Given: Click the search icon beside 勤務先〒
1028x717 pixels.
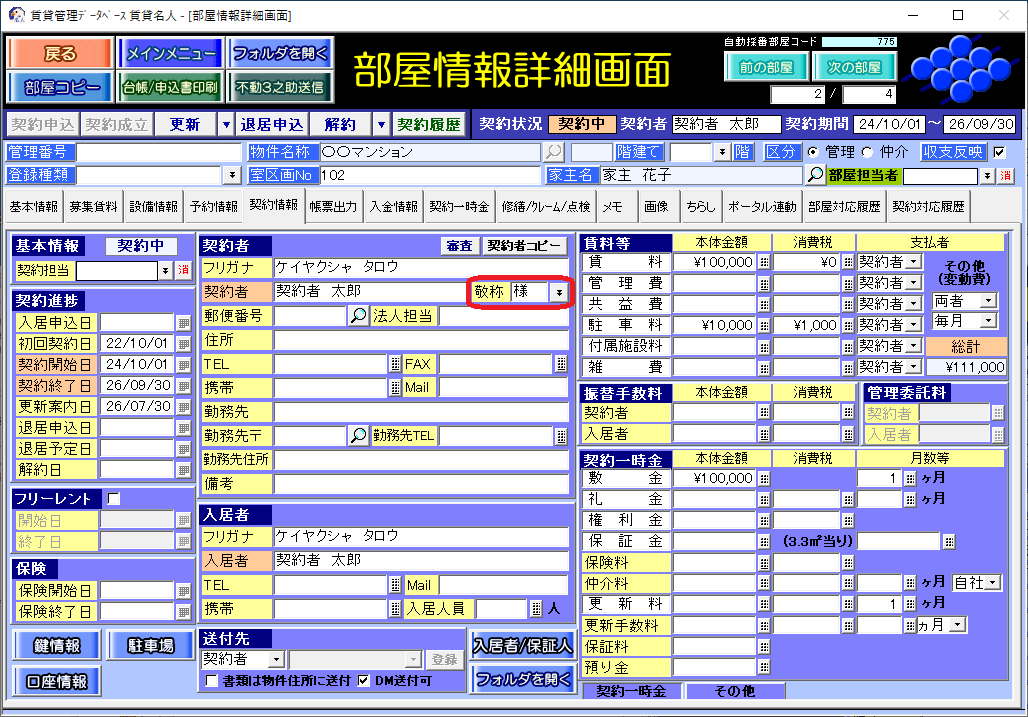Looking at the screenshot, I should 358,436.
